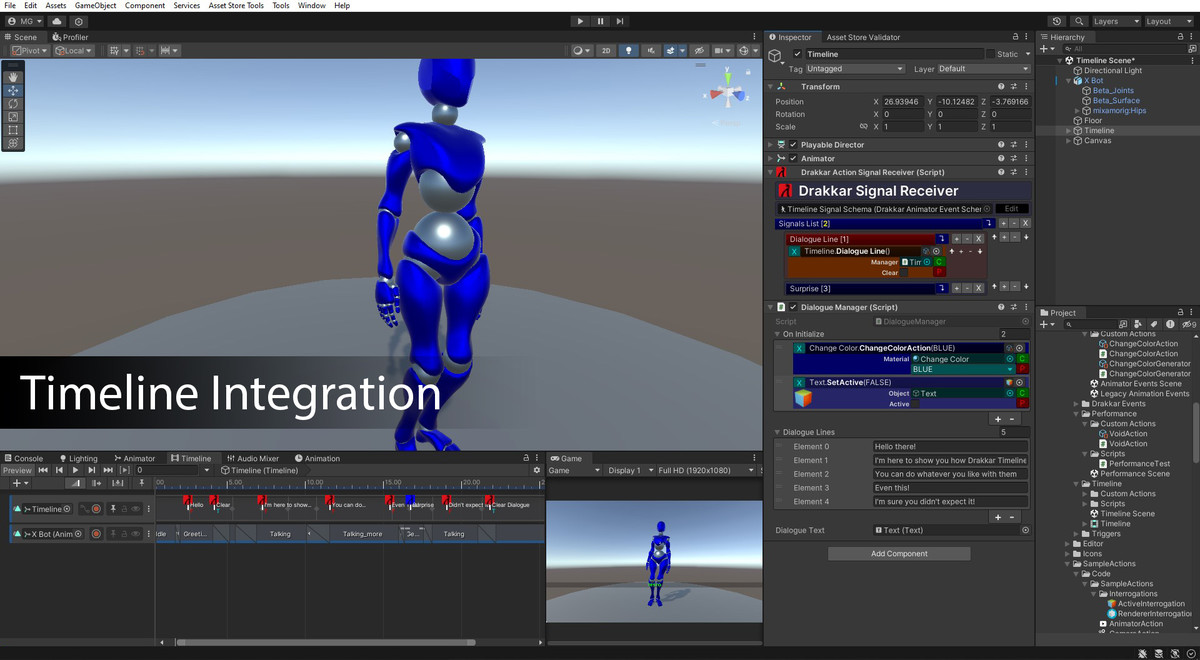Screen dimensions: 1200x660
Task: Select the Rotate tool in Scene toolbar
Action: [13, 103]
